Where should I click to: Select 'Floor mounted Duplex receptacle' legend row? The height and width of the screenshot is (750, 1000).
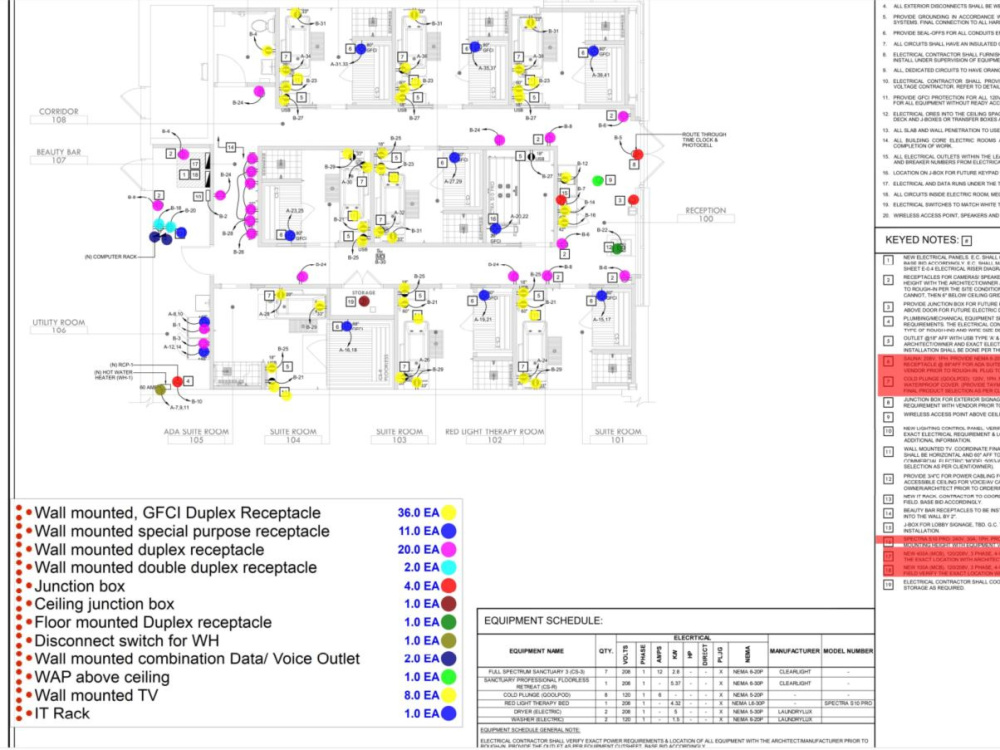236,622
